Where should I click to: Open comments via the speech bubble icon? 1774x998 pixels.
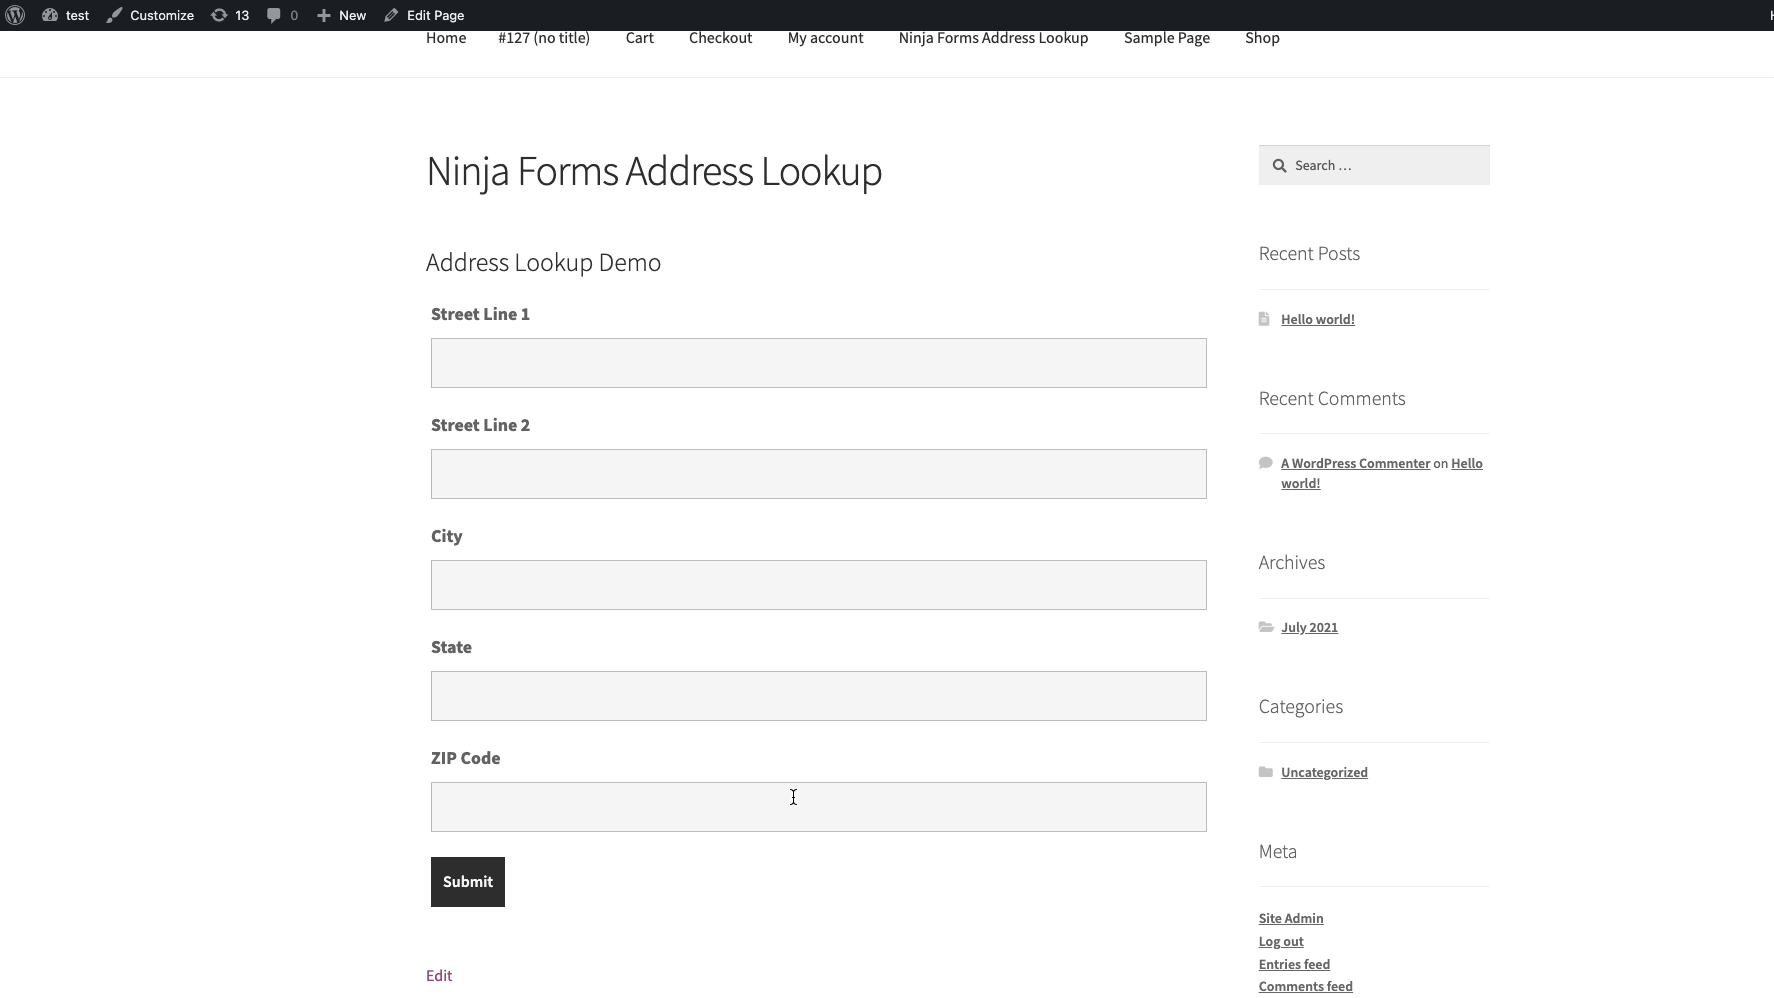(273, 15)
